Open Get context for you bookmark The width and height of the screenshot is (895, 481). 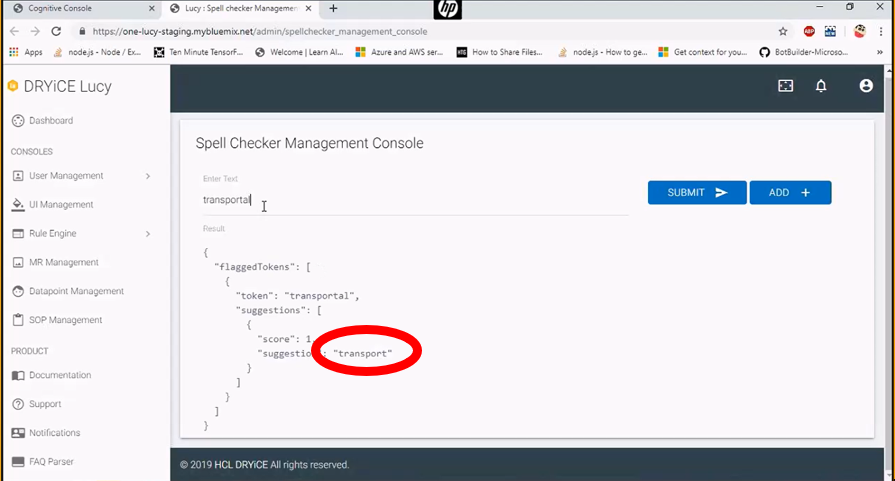(703, 52)
